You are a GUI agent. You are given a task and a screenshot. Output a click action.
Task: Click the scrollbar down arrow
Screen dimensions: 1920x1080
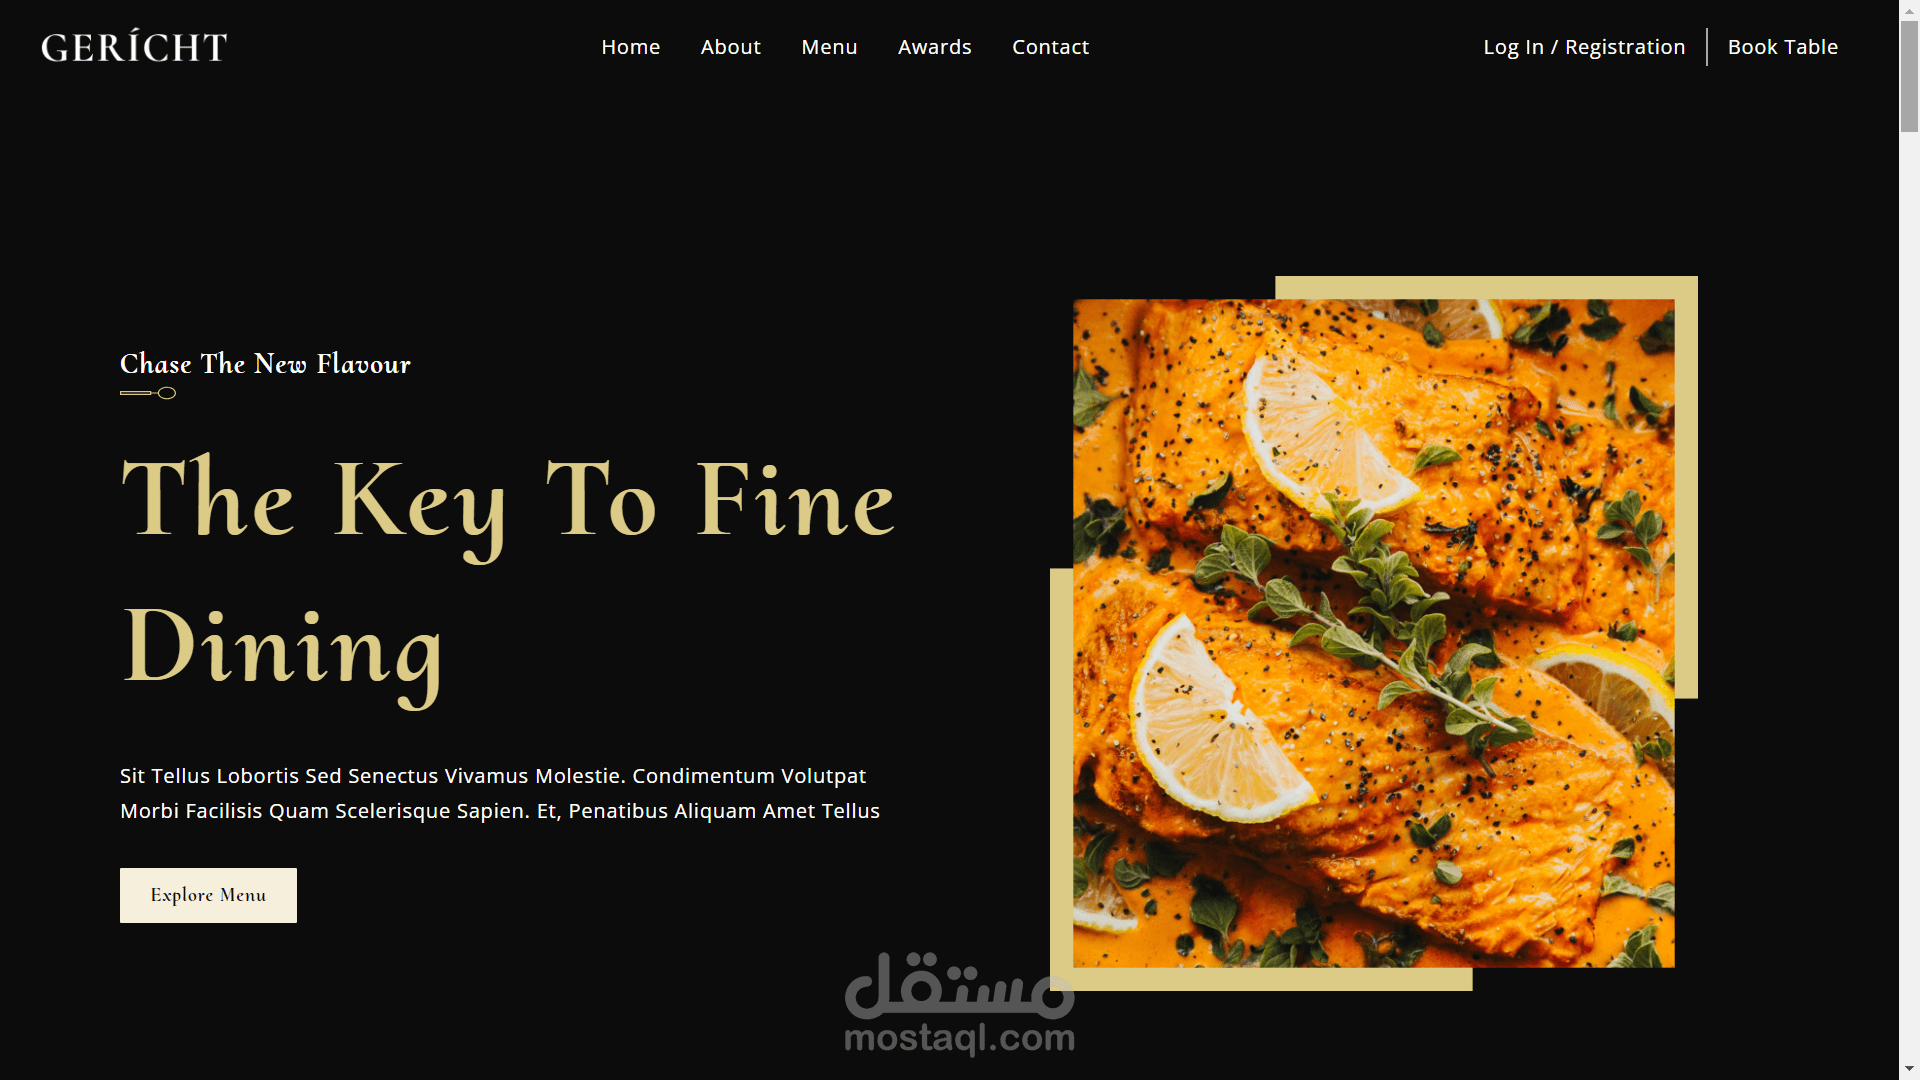pos(1909,1070)
